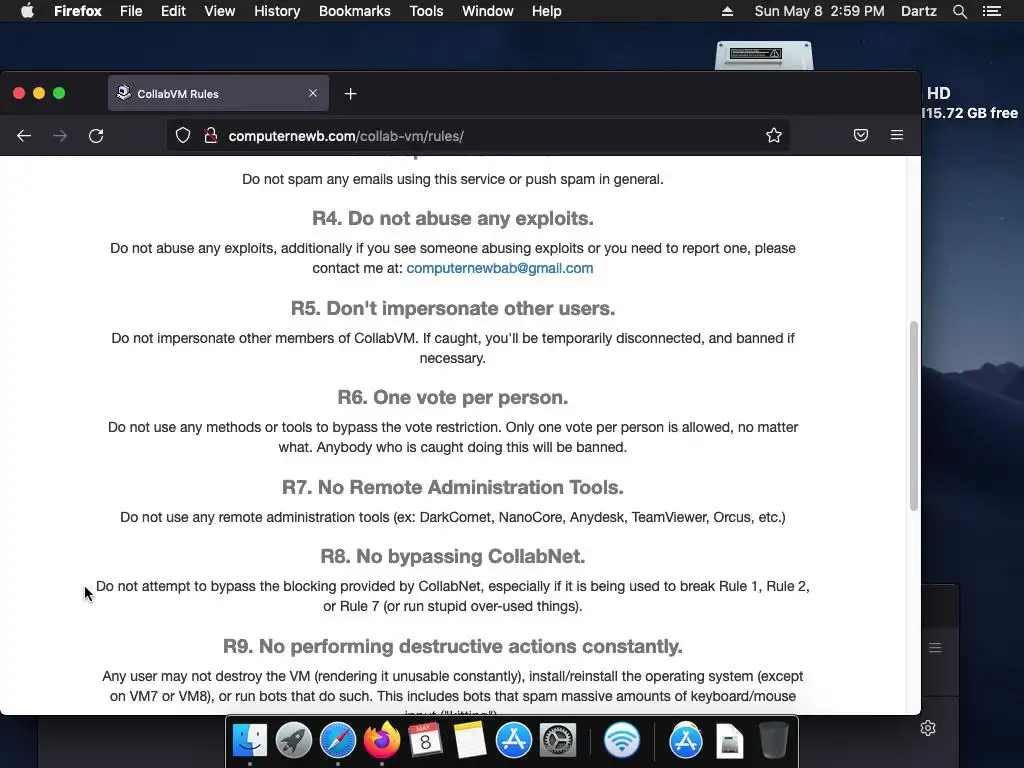Open the Firefox menu in menu bar
The image size is (1024, 768).
[78, 11]
